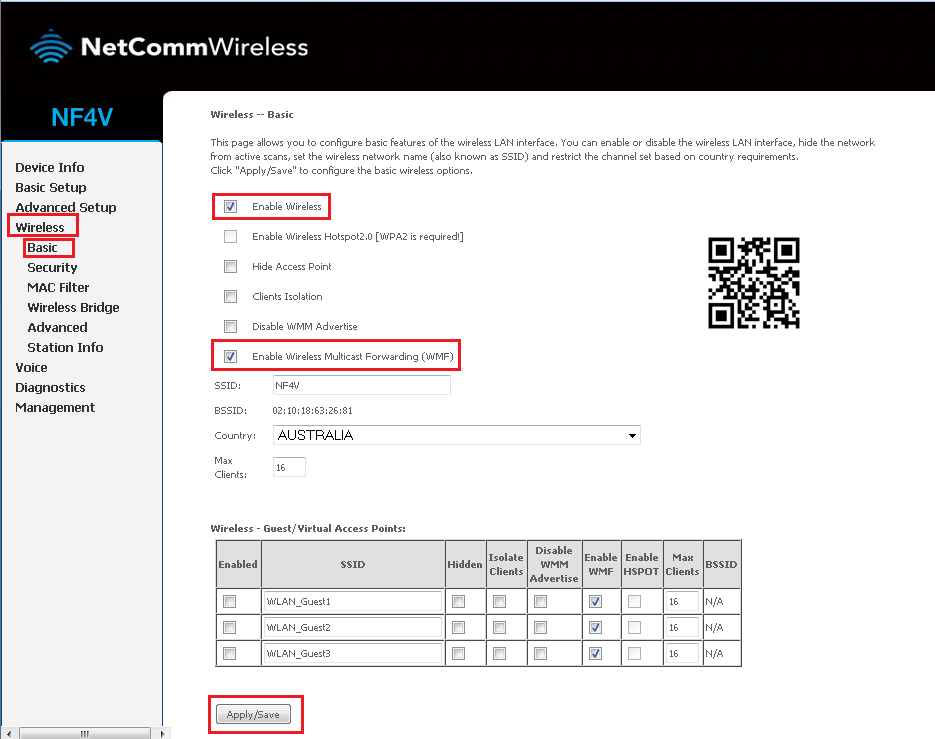Toggle the Enable Wireless checkbox
935x739 pixels.
click(x=230, y=206)
